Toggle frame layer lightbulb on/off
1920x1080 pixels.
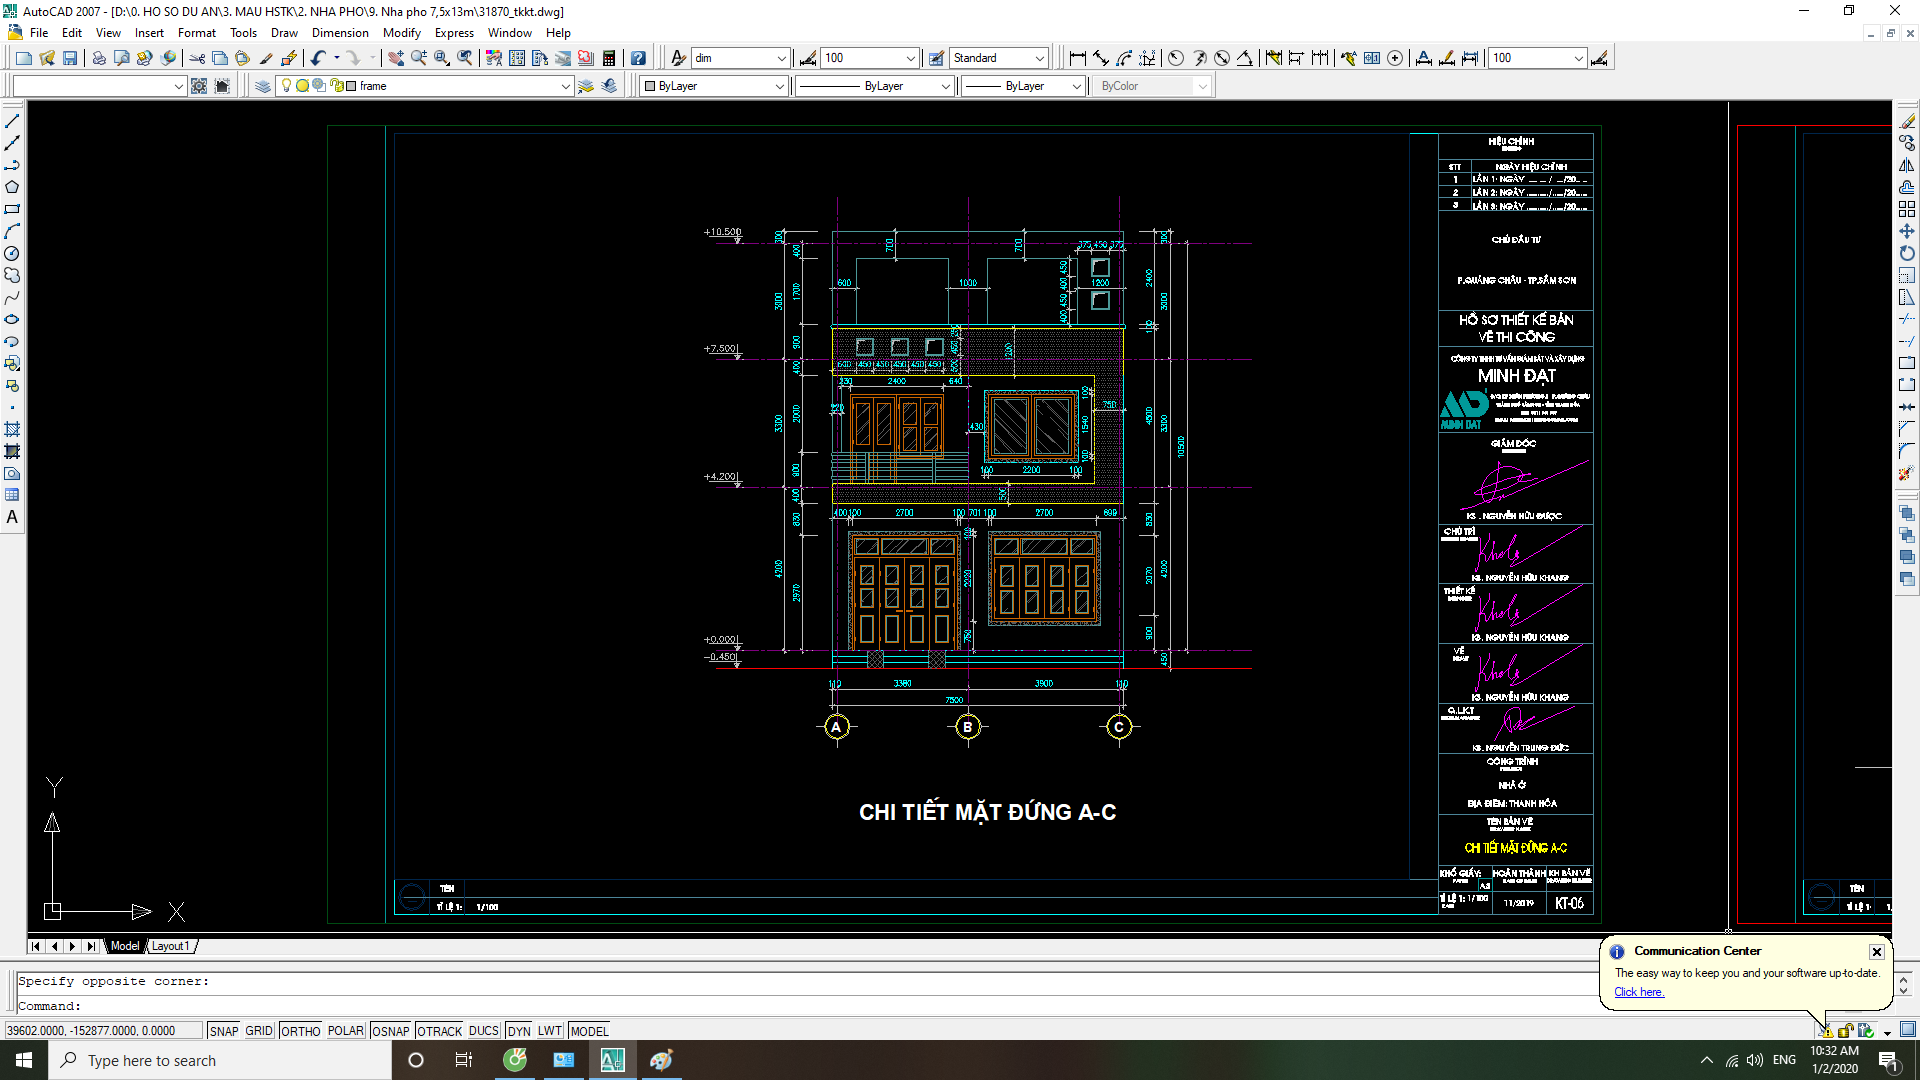[286, 86]
